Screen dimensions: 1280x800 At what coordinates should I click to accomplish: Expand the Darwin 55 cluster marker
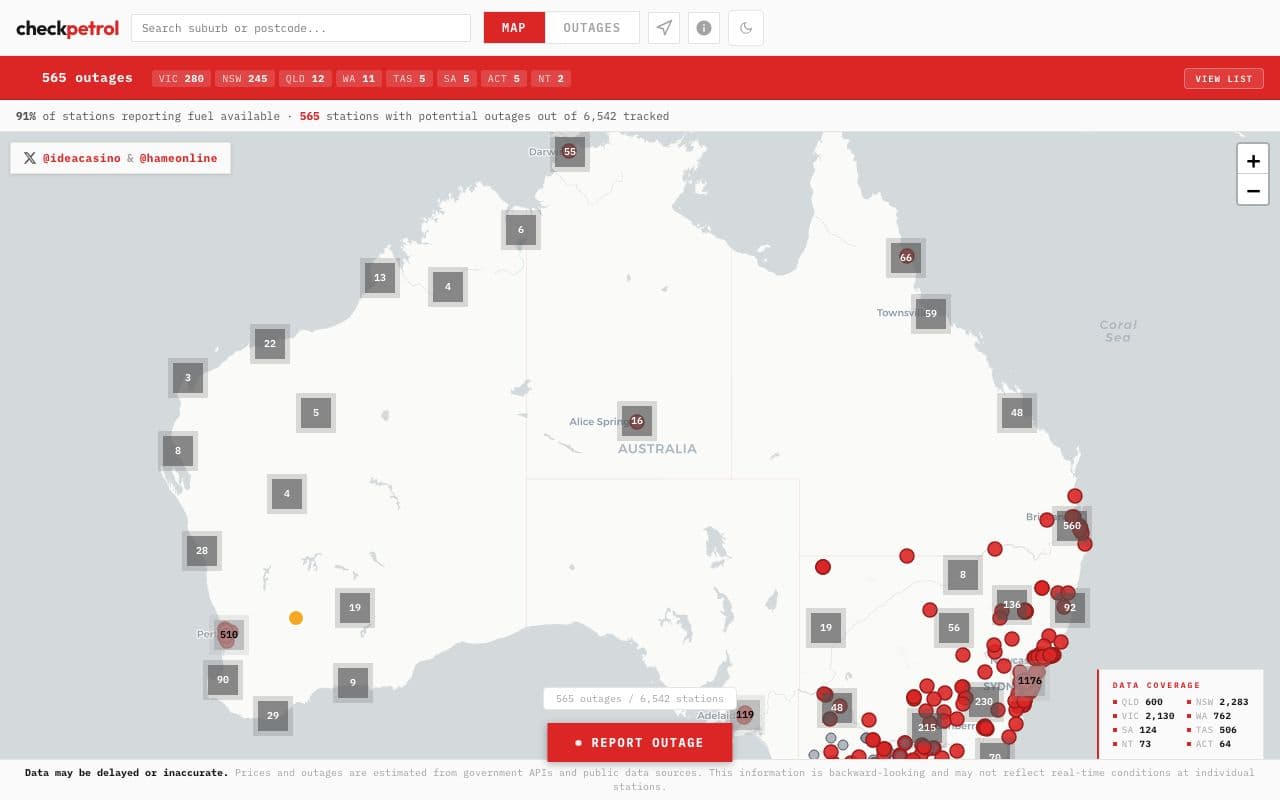[569, 152]
